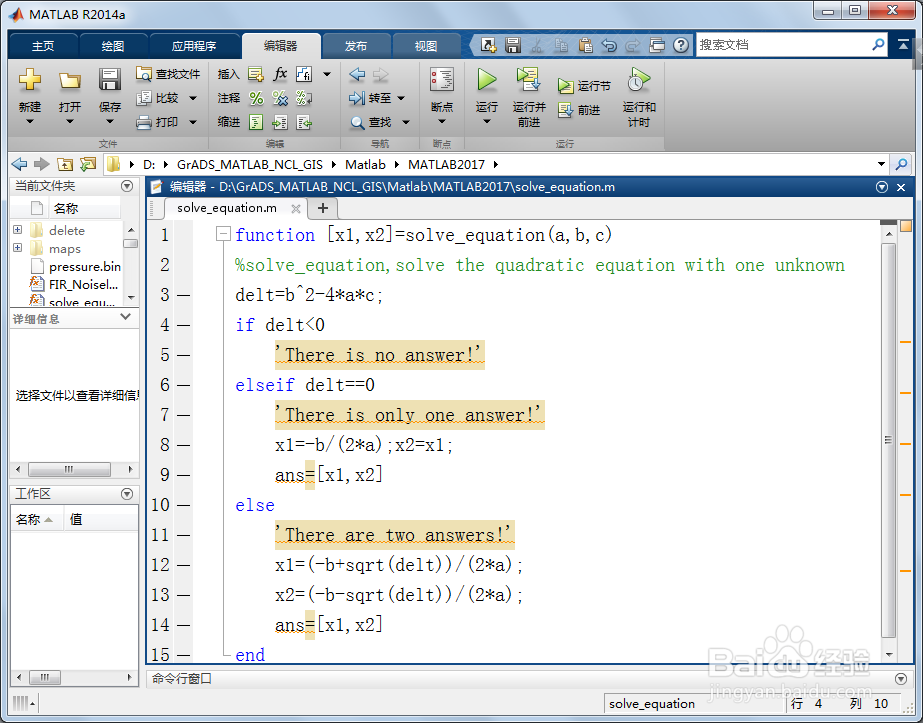The width and height of the screenshot is (923, 723).
Task: Navigate back with the blue left arrow
Action: click(357, 75)
